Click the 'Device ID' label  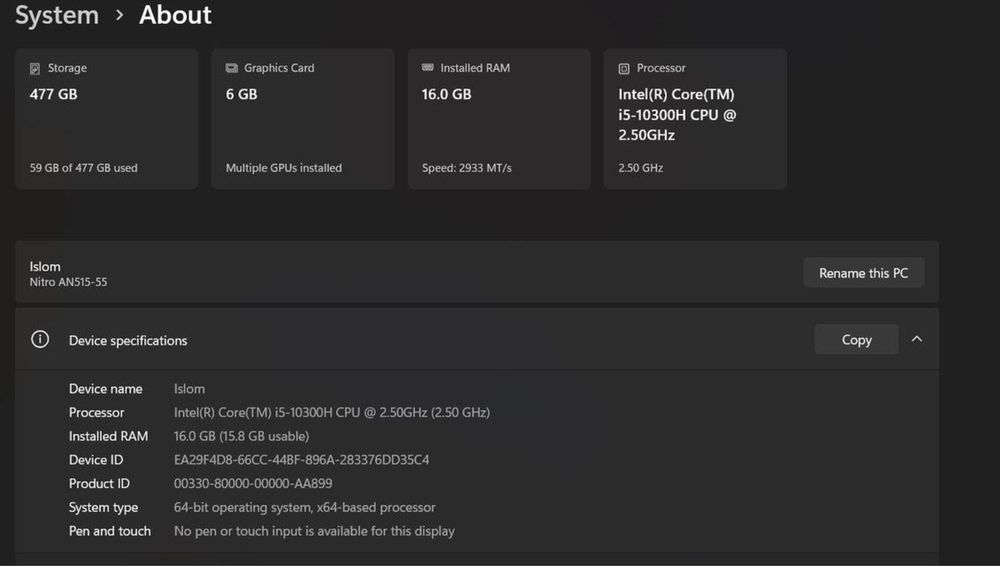point(96,459)
